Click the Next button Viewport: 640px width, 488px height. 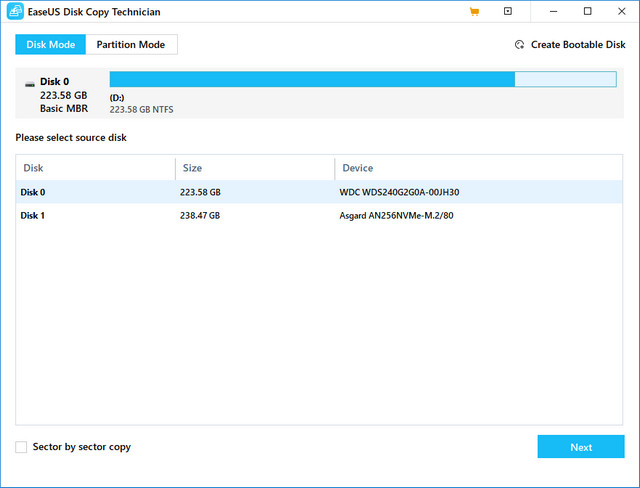tap(580, 447)
